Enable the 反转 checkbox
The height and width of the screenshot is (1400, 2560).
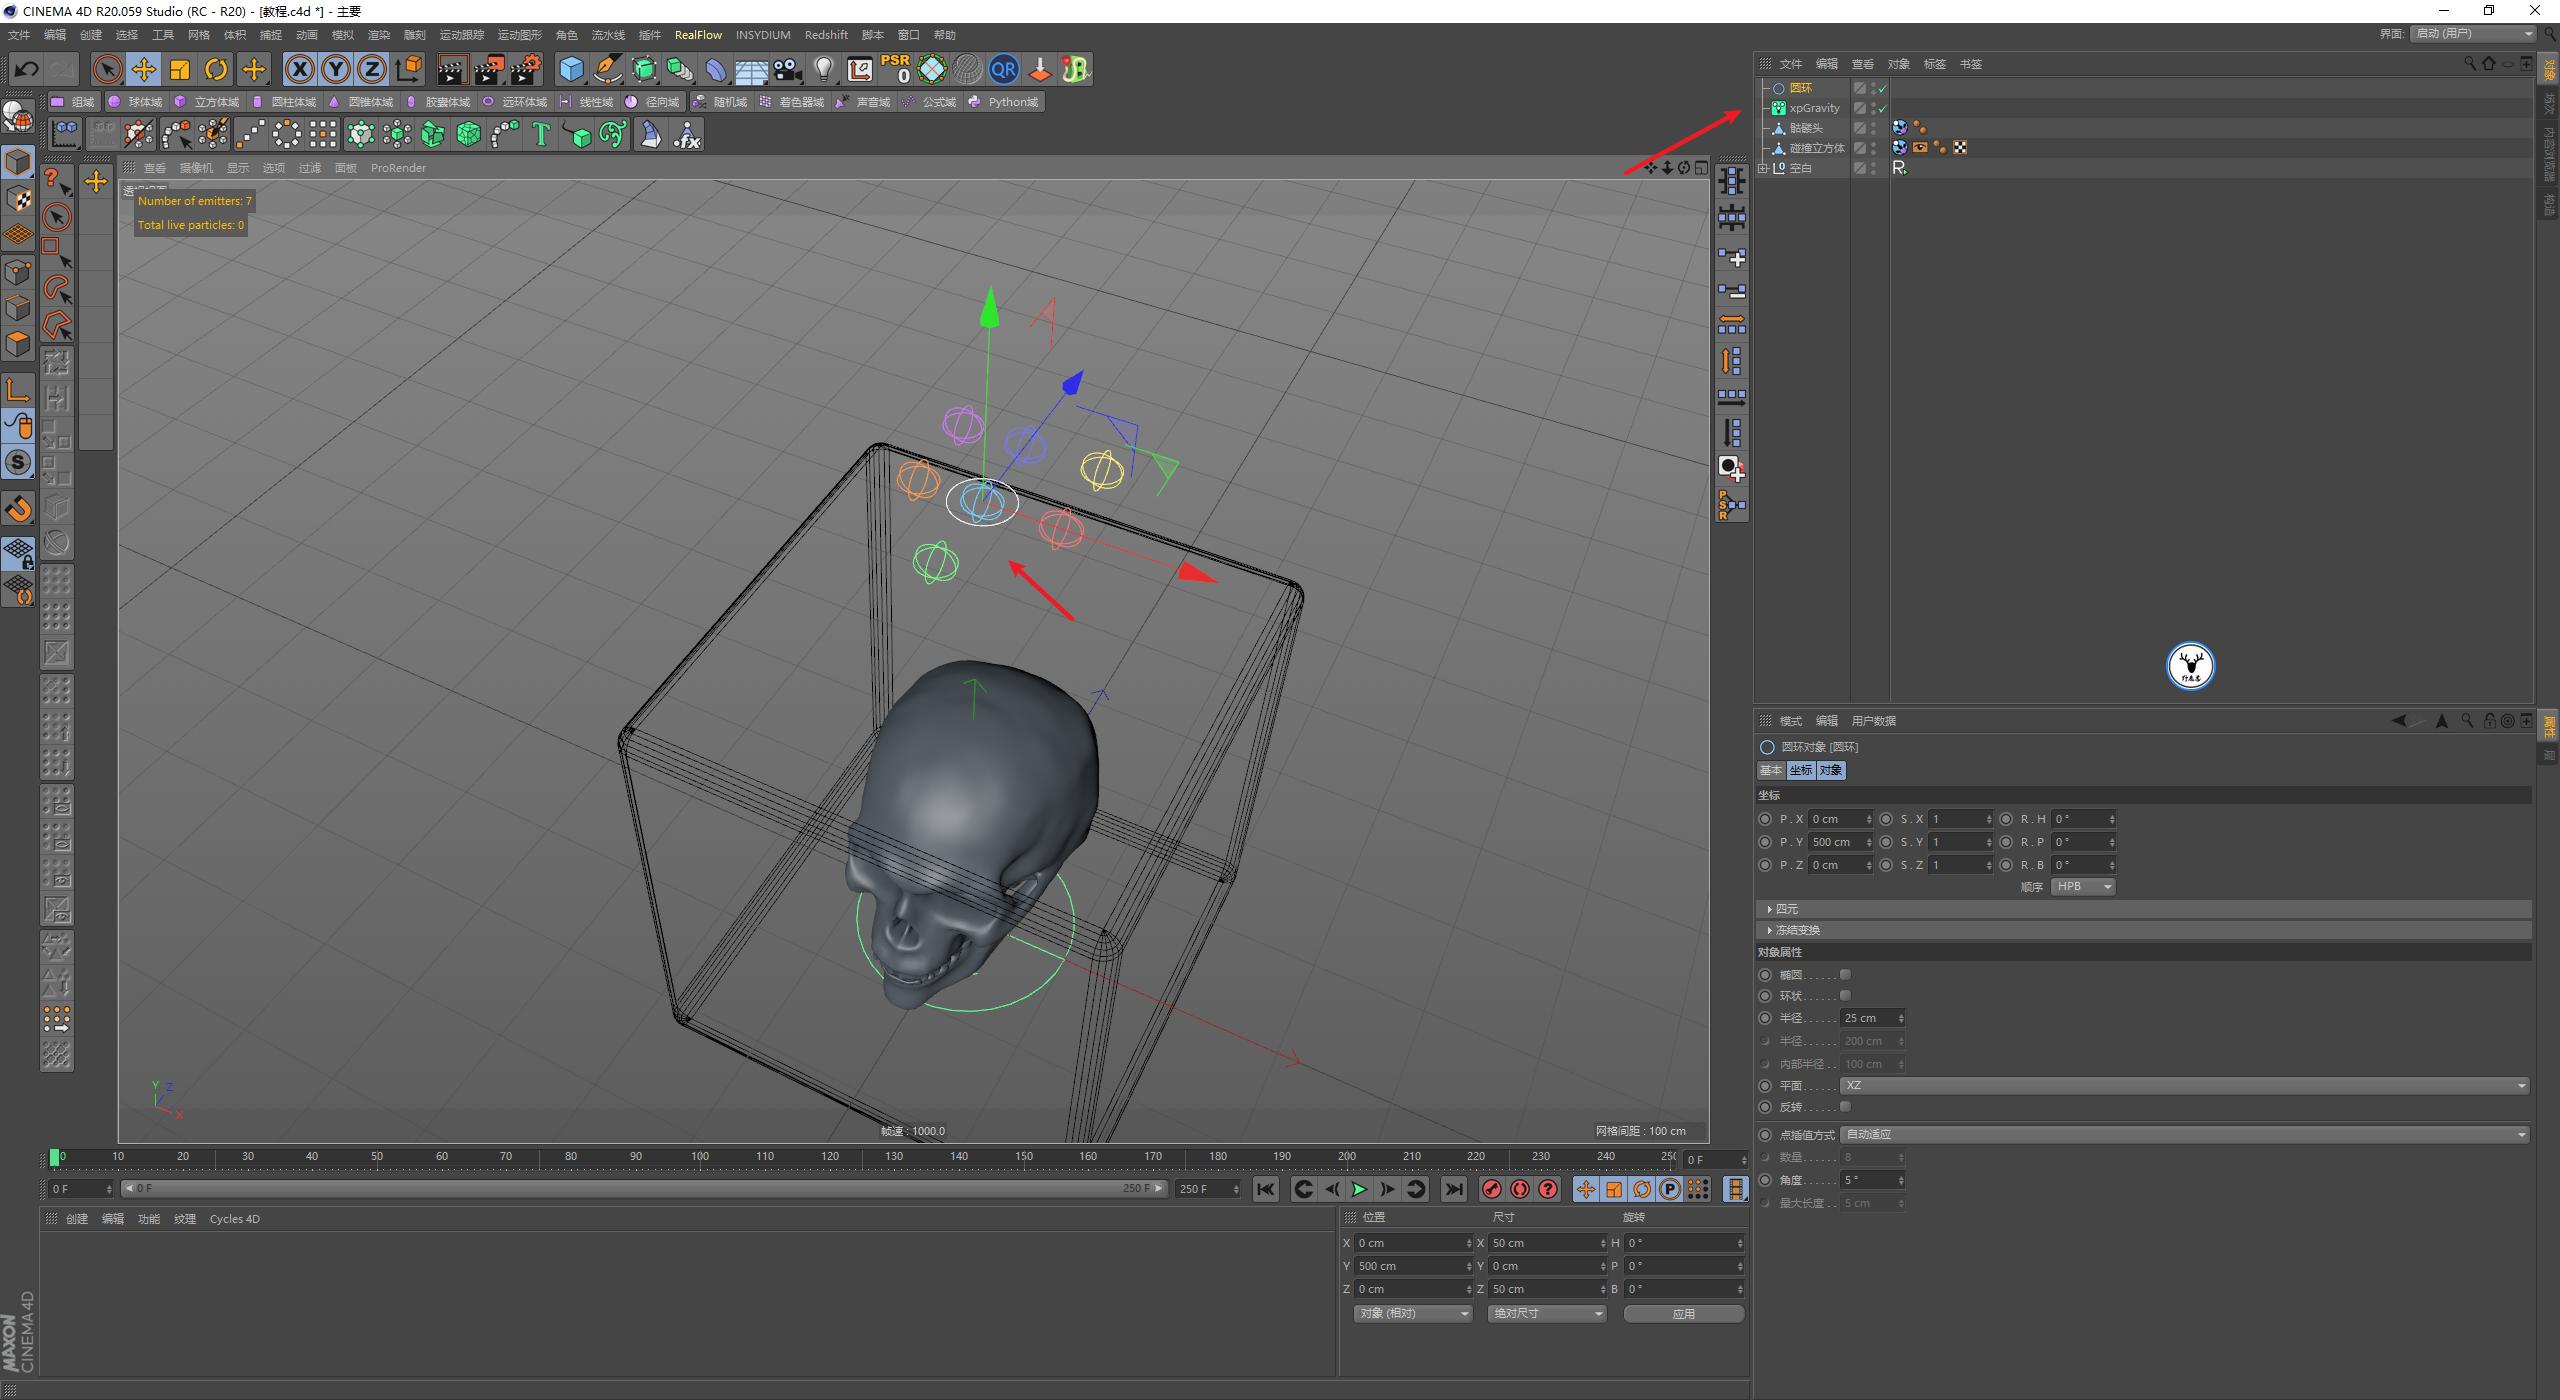(x=1845, y=1106)
